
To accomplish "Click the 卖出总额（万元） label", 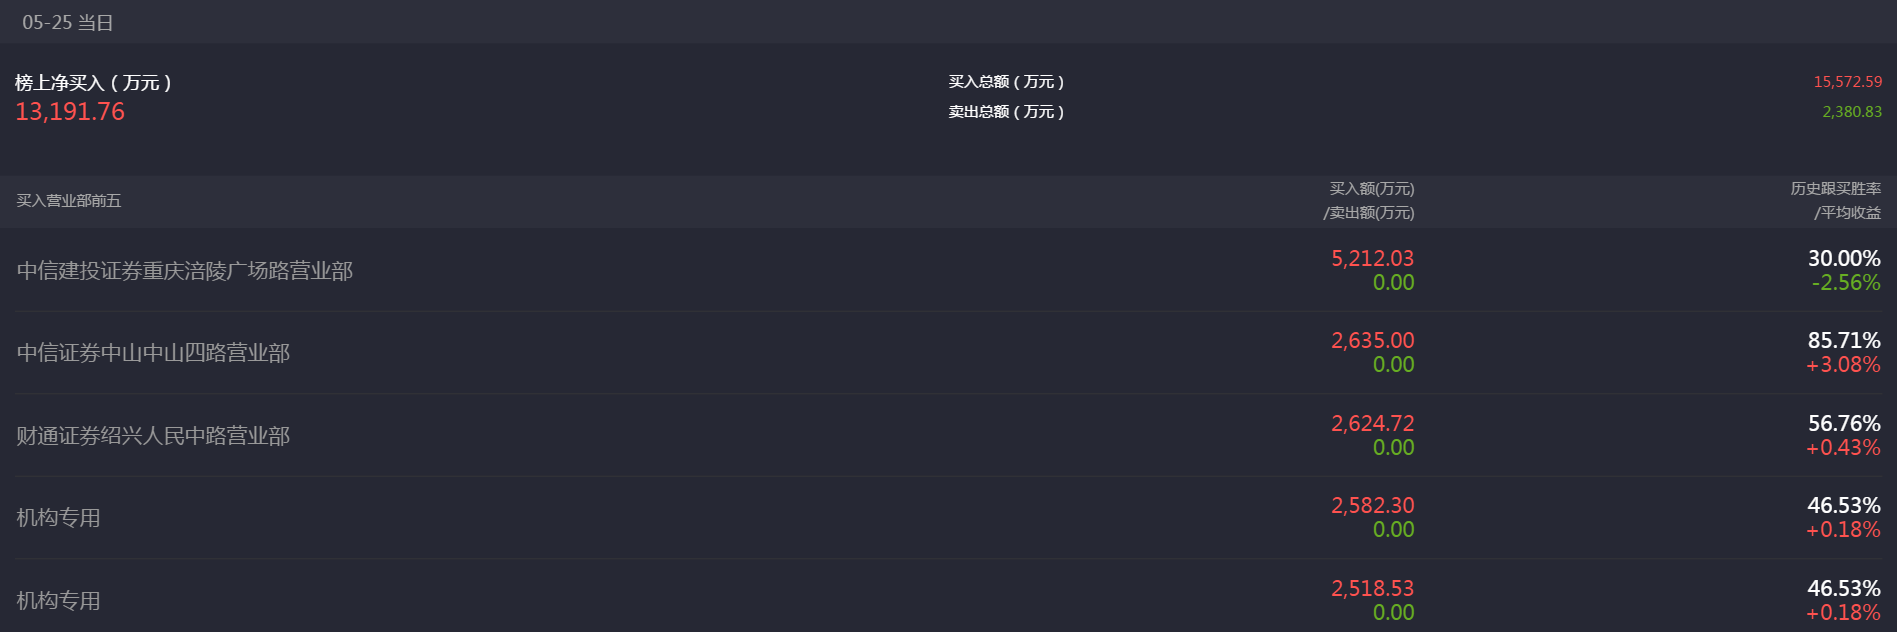I will [1006, 112].
